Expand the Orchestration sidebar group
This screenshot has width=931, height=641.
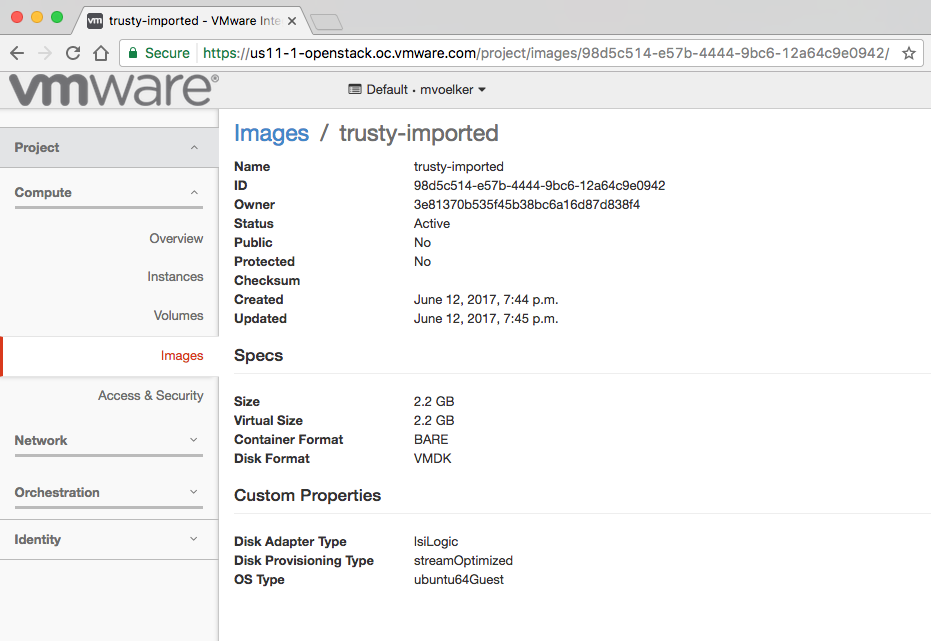[109, 493]
